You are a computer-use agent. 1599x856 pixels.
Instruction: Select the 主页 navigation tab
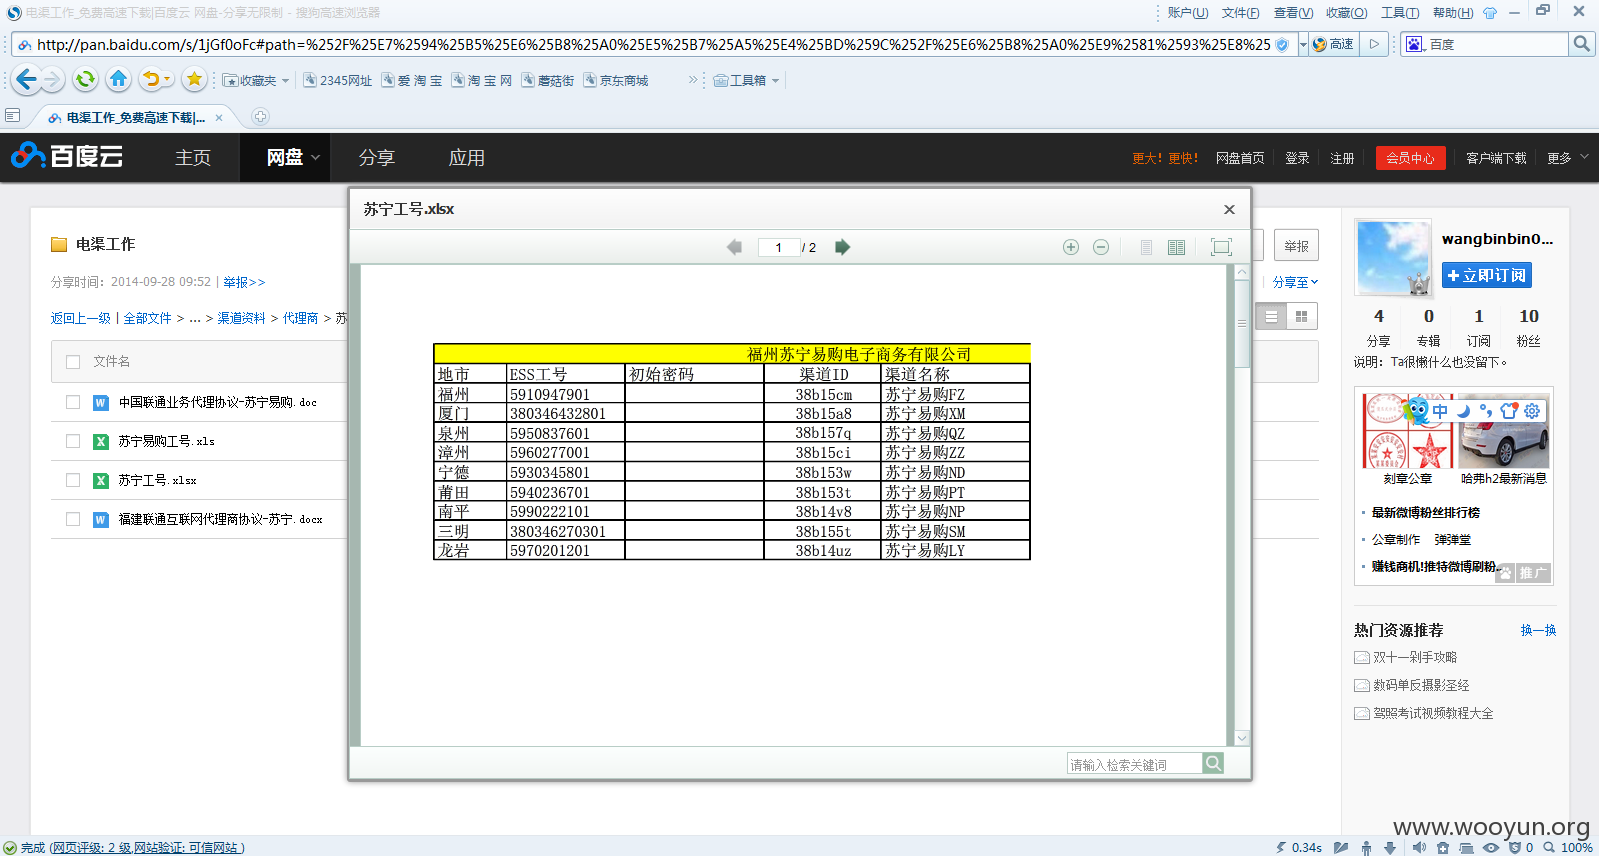coord(193,157)
